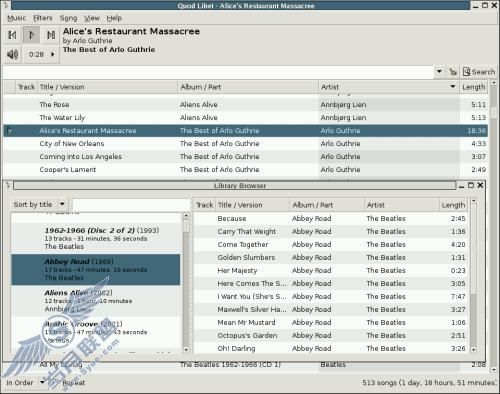Sort Library Browser by Length column
Screen dimensions: 500x394
tap(453, 205)
